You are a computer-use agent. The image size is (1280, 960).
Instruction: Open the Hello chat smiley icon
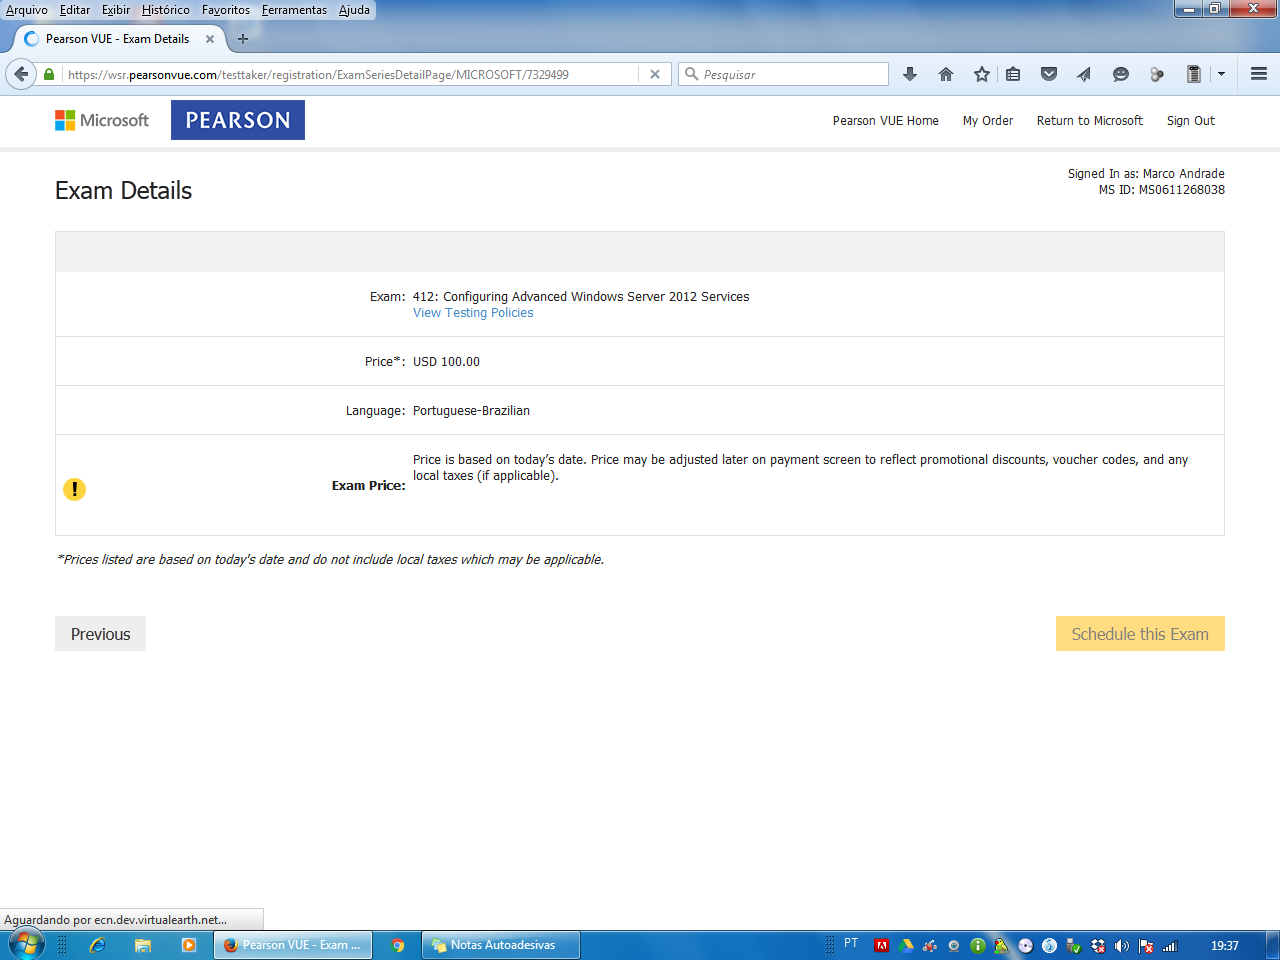pyautogui.click(x=1121, y=74)
